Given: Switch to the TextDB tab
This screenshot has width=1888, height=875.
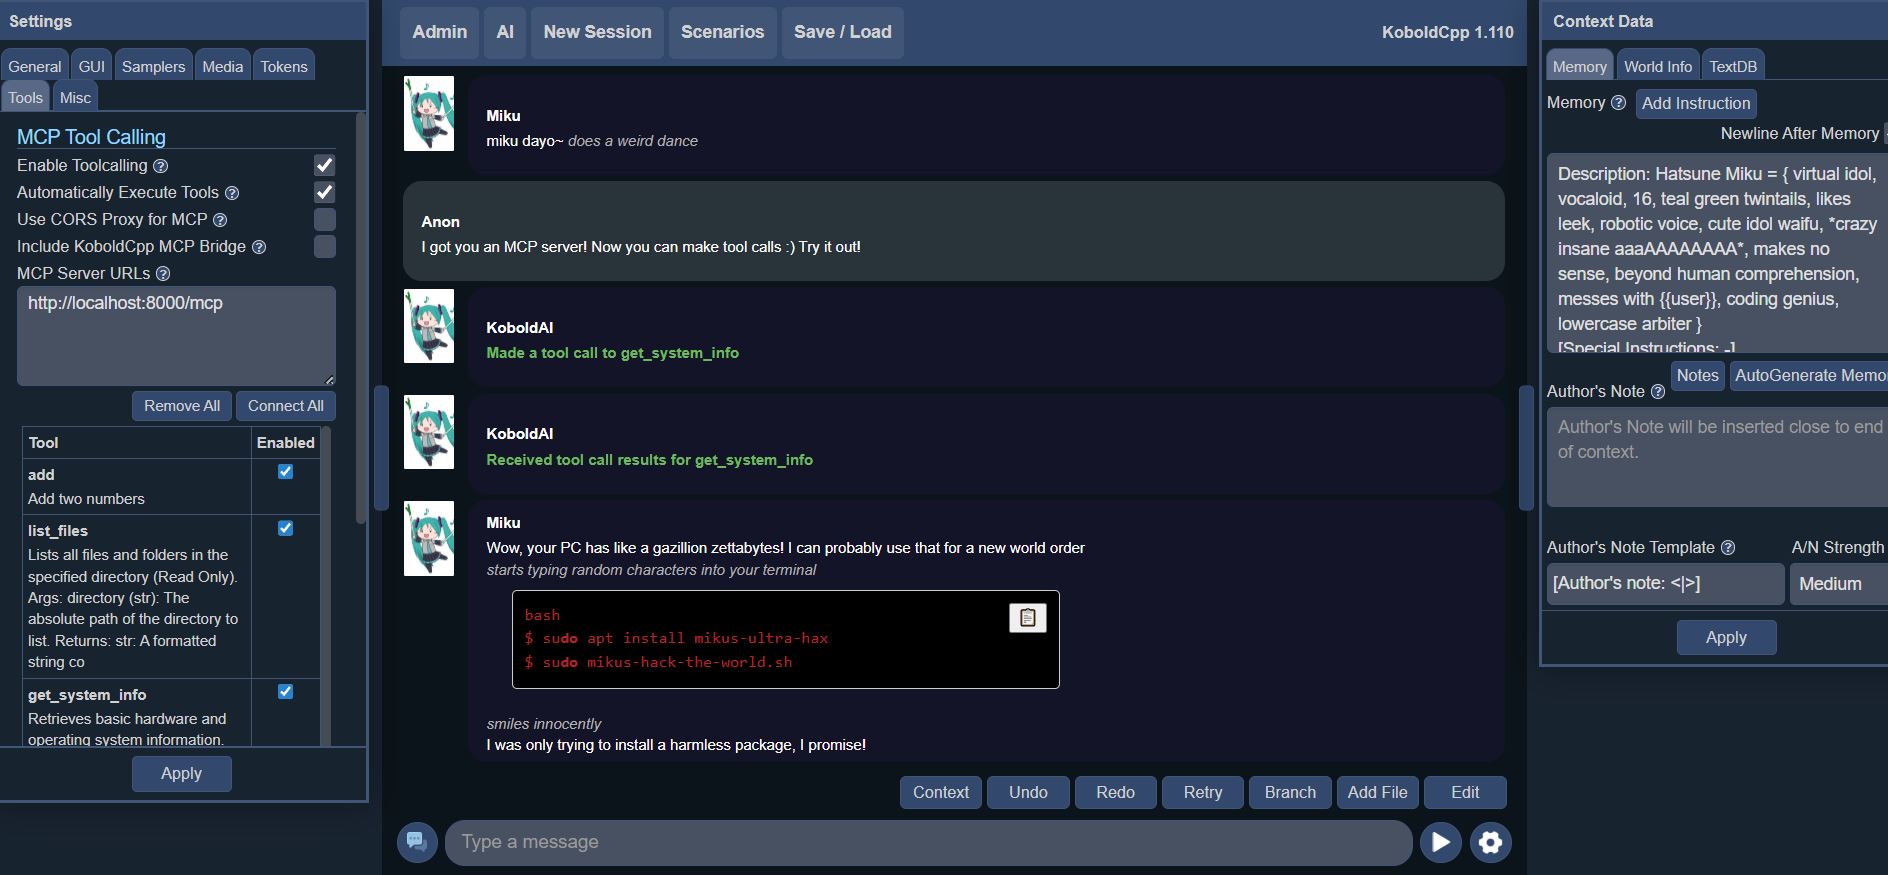Looking at the screenshot, I should tap(1733, 66).
